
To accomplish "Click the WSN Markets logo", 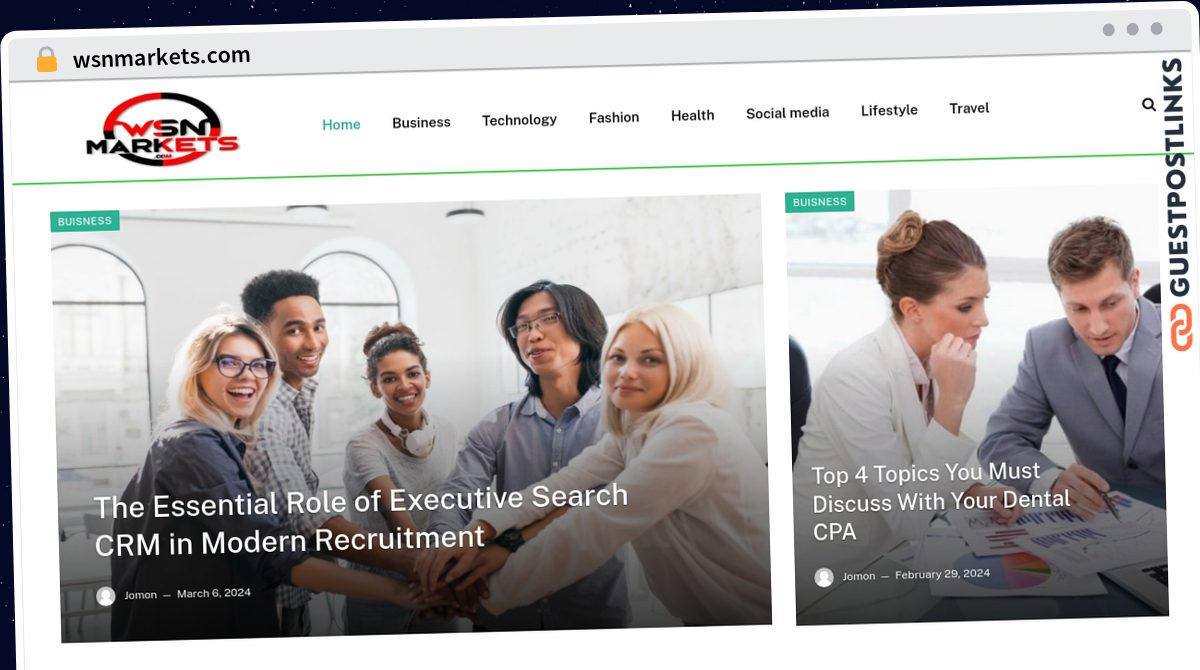I will point(162,130).
